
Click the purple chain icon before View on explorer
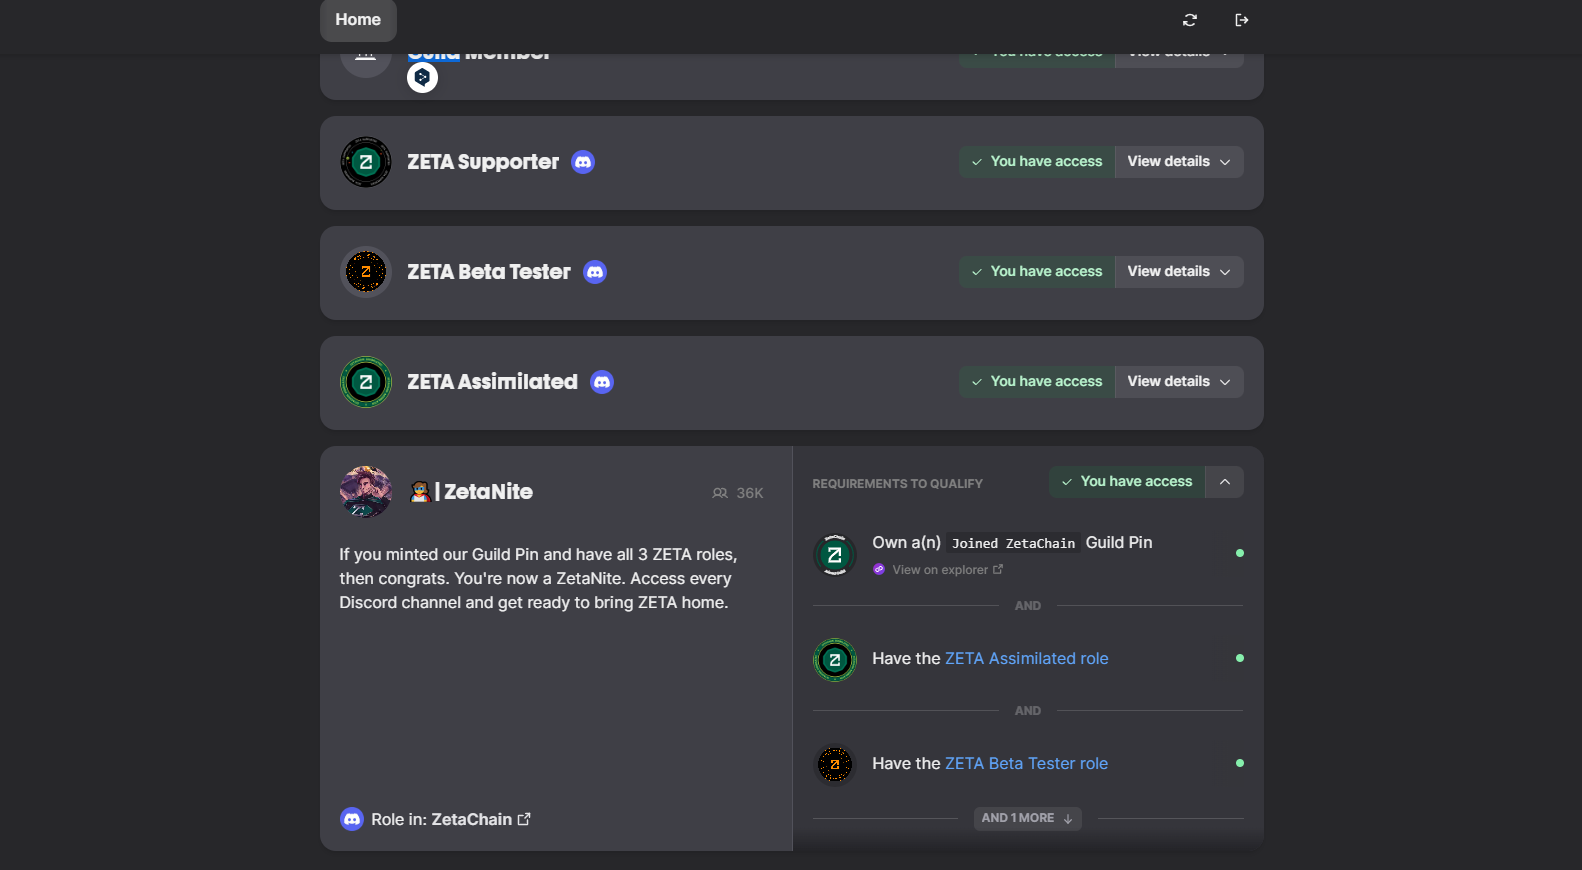pos(879,570)
